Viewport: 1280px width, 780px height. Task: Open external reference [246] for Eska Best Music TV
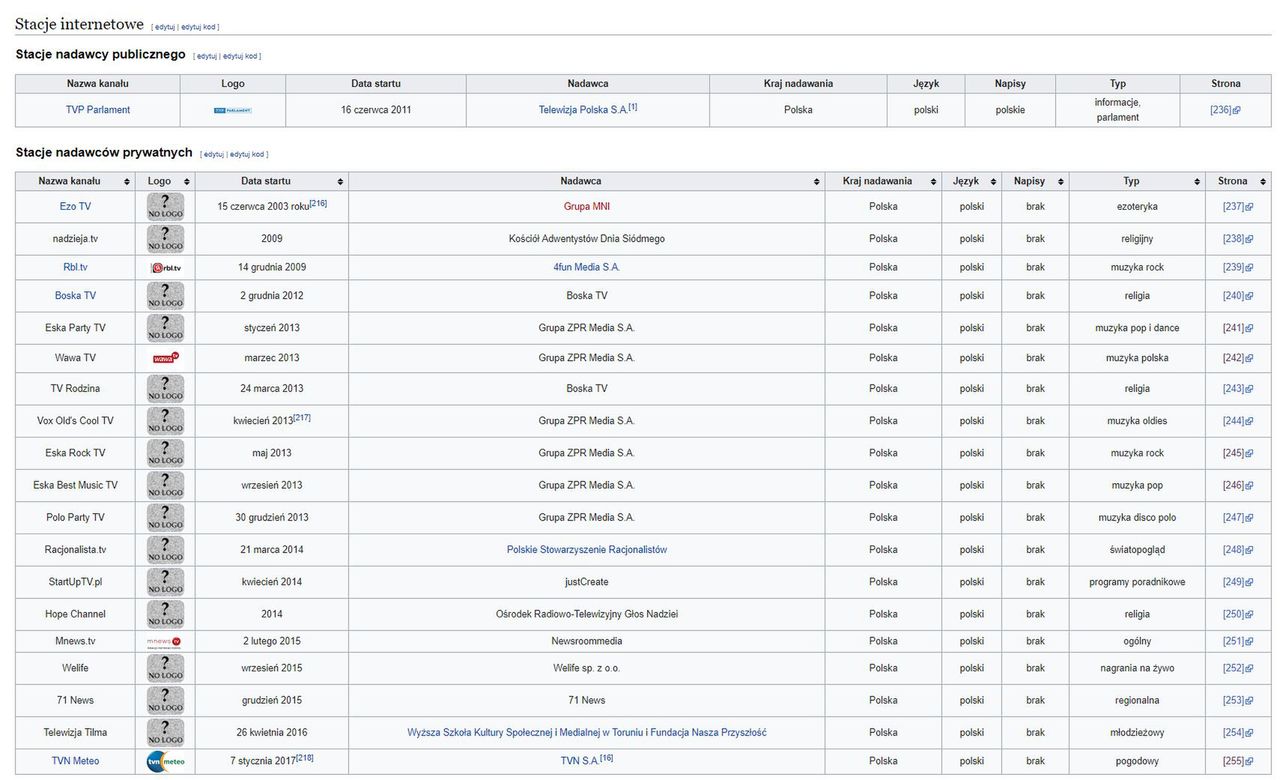pyautogui.click(x=1238, y=485)
